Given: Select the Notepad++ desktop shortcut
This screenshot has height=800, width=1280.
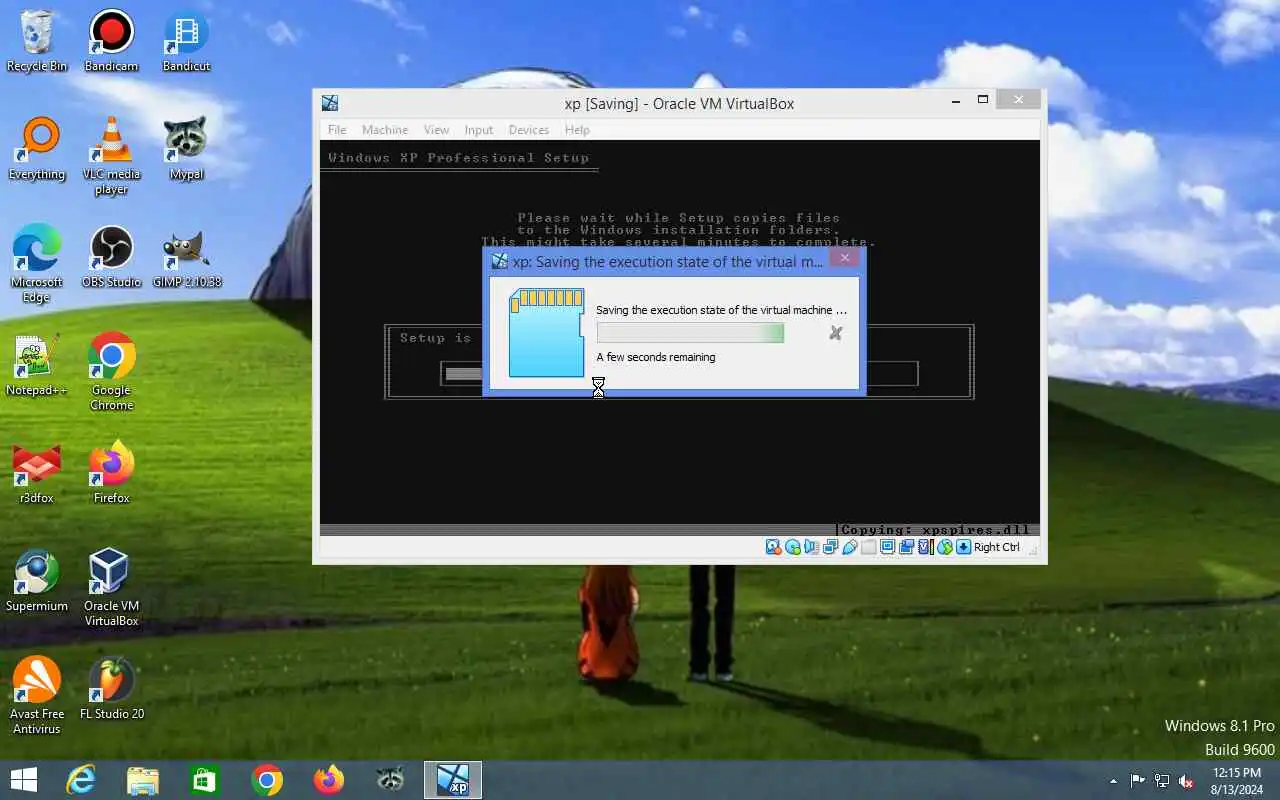Looking at the screenshot, I should pos(37,365).
